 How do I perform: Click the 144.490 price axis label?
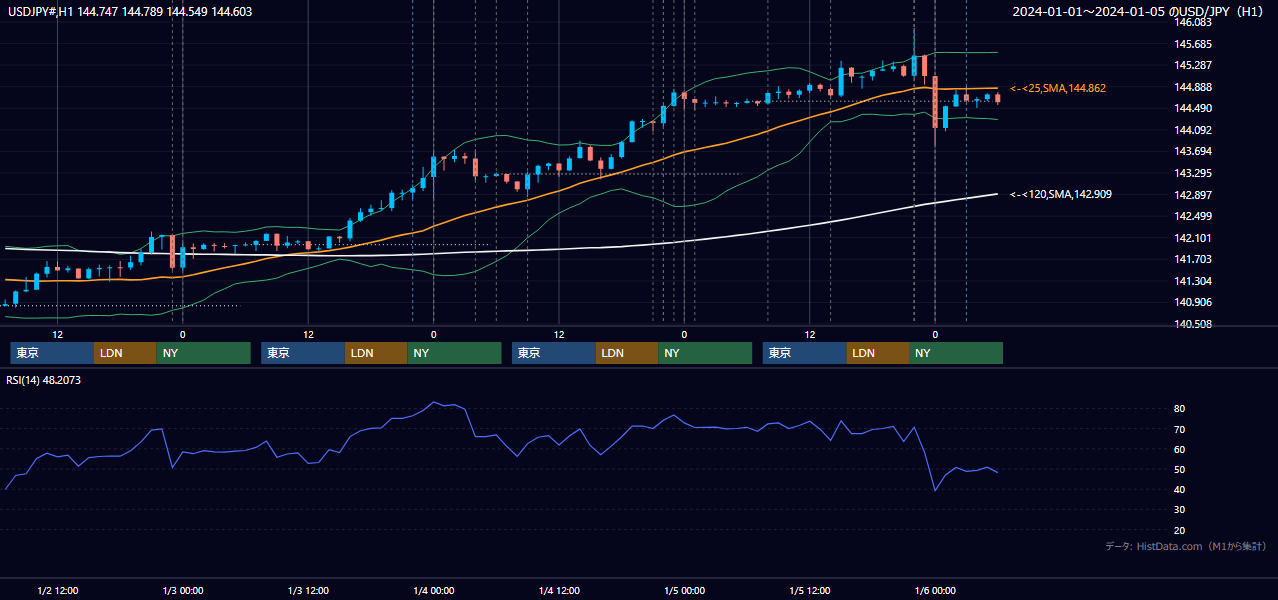coord(1194,108)
